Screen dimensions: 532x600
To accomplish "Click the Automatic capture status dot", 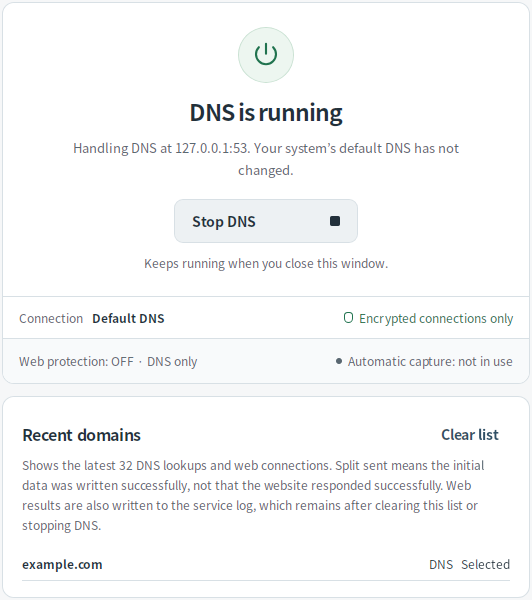I will coord(339,361).
